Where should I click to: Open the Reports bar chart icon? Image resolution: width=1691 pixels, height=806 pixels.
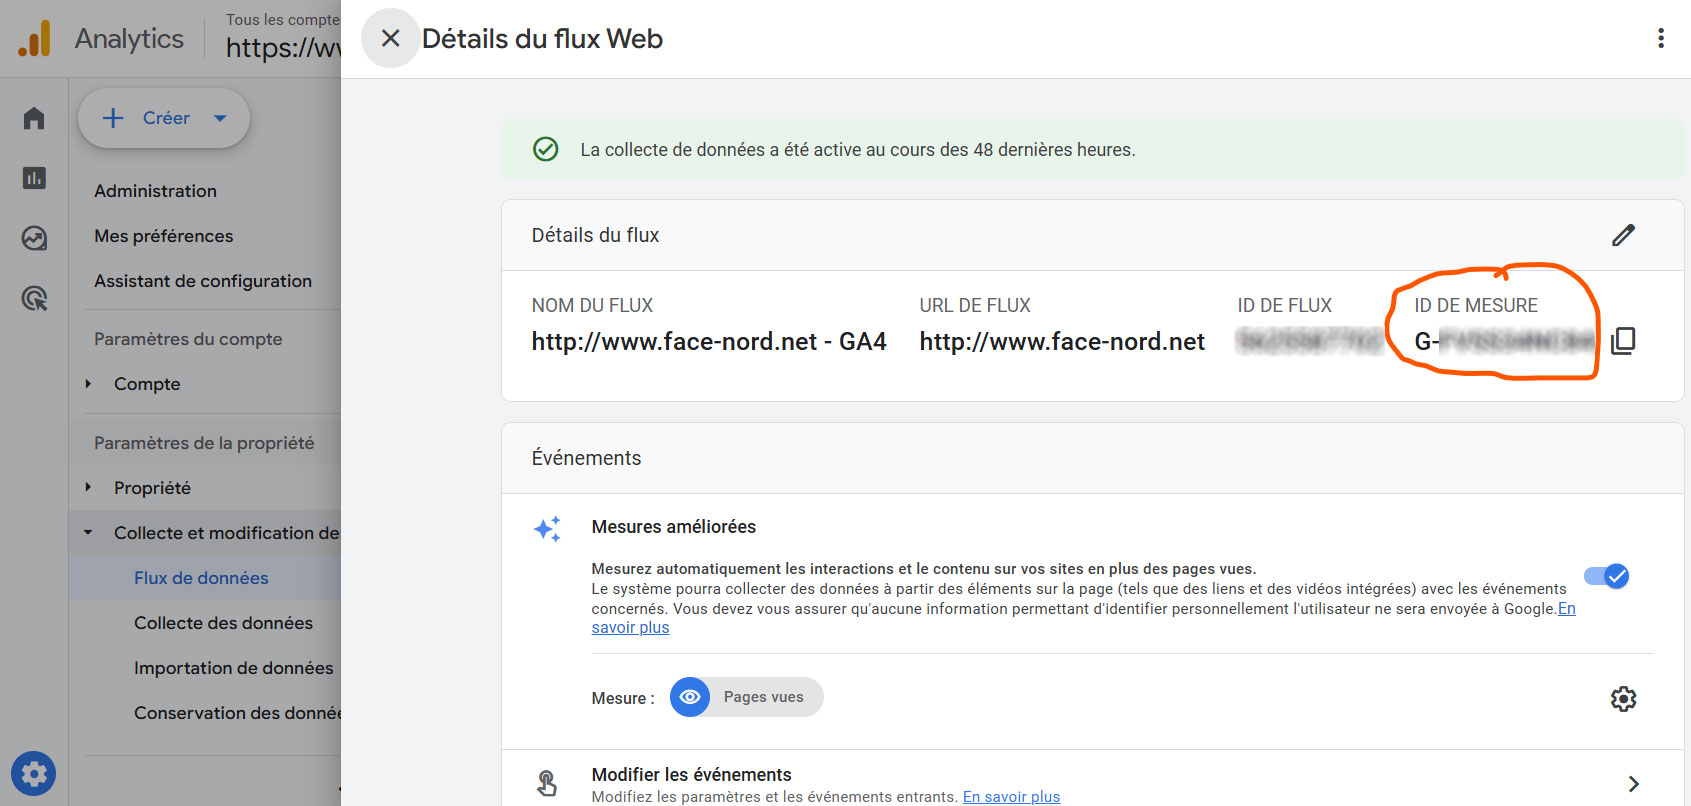pos(34,178)
